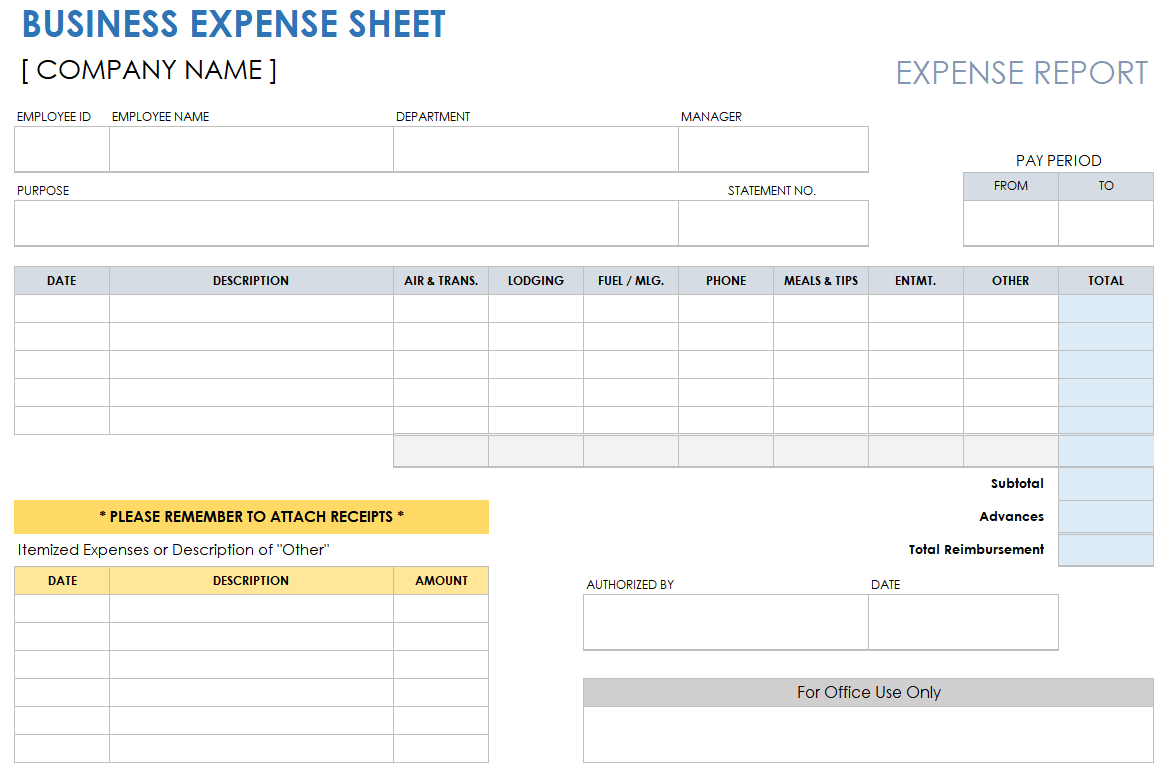Select the Total Reimbursement value cell

coord(1105,549)
